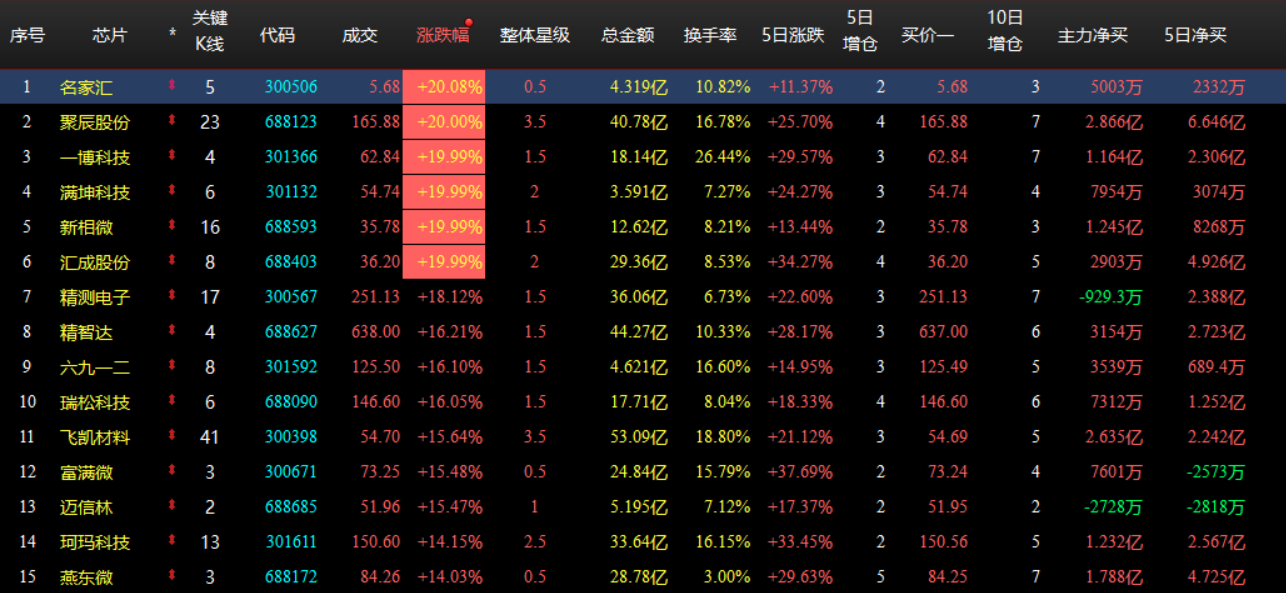1286x593 pixels.
Task: Click stock code 300567
Action: coord(291,297)
